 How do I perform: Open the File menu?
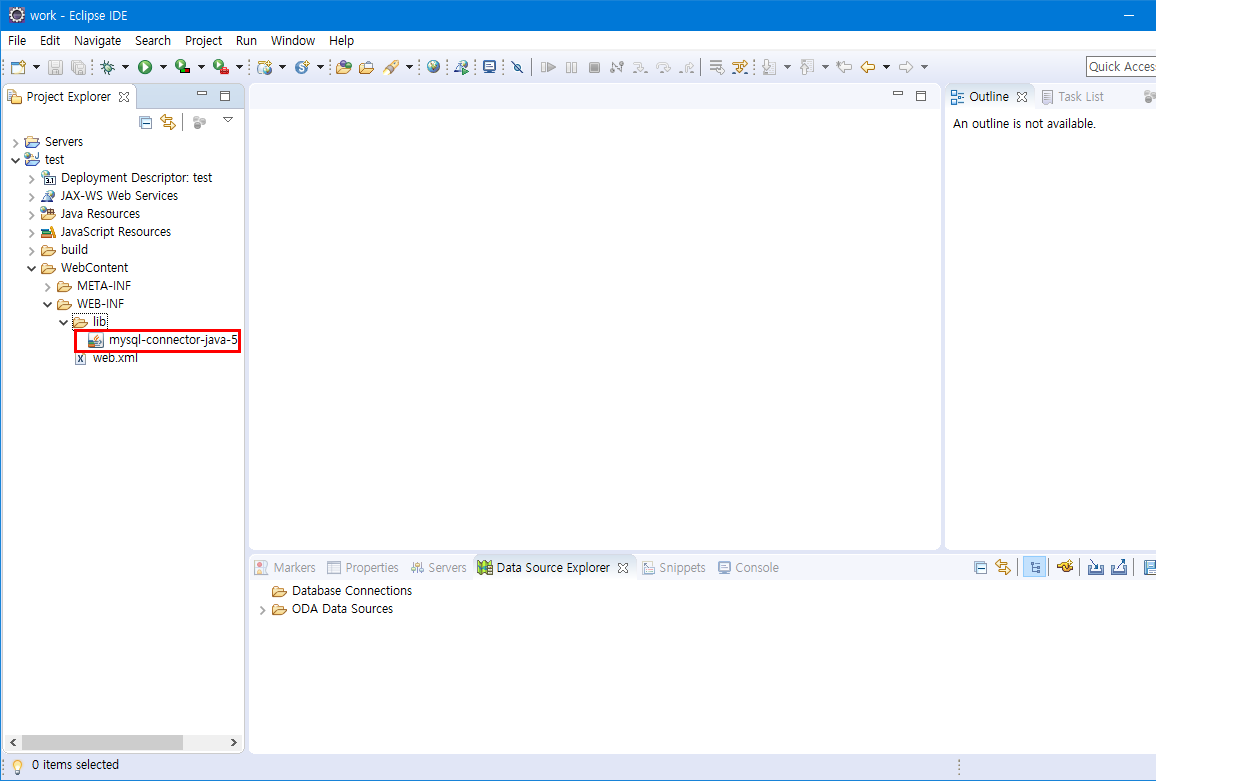click(17, 41)
